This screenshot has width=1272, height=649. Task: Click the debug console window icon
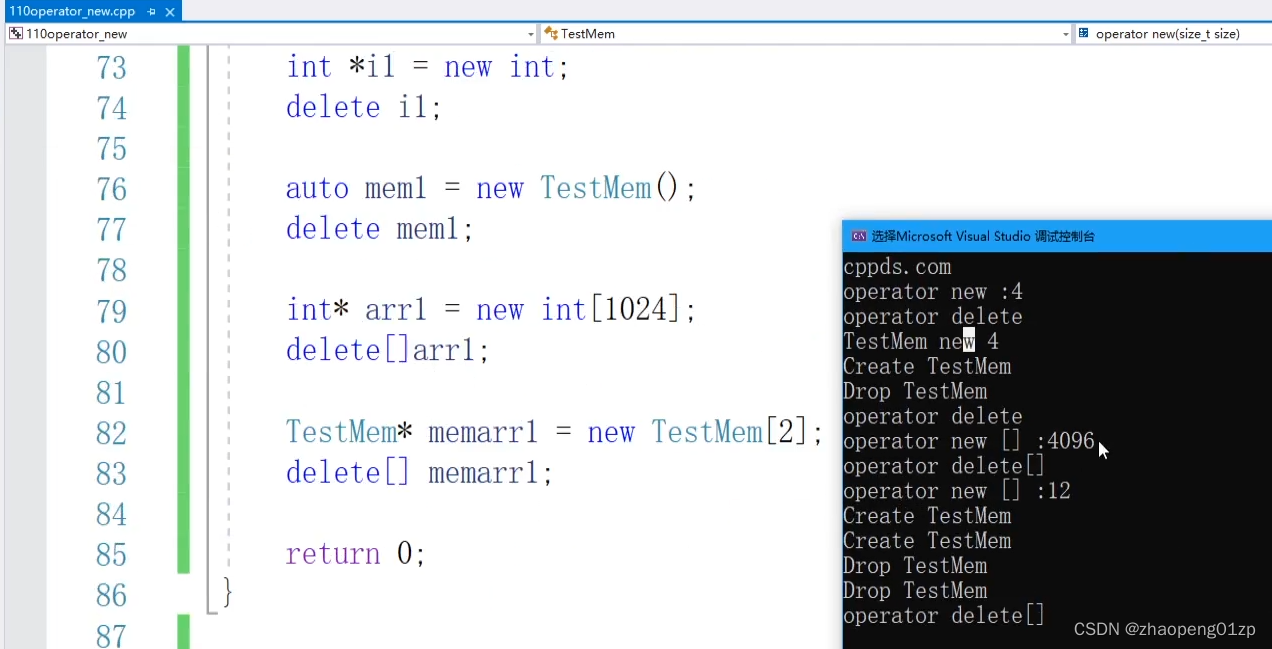click(x=858, y=237)
